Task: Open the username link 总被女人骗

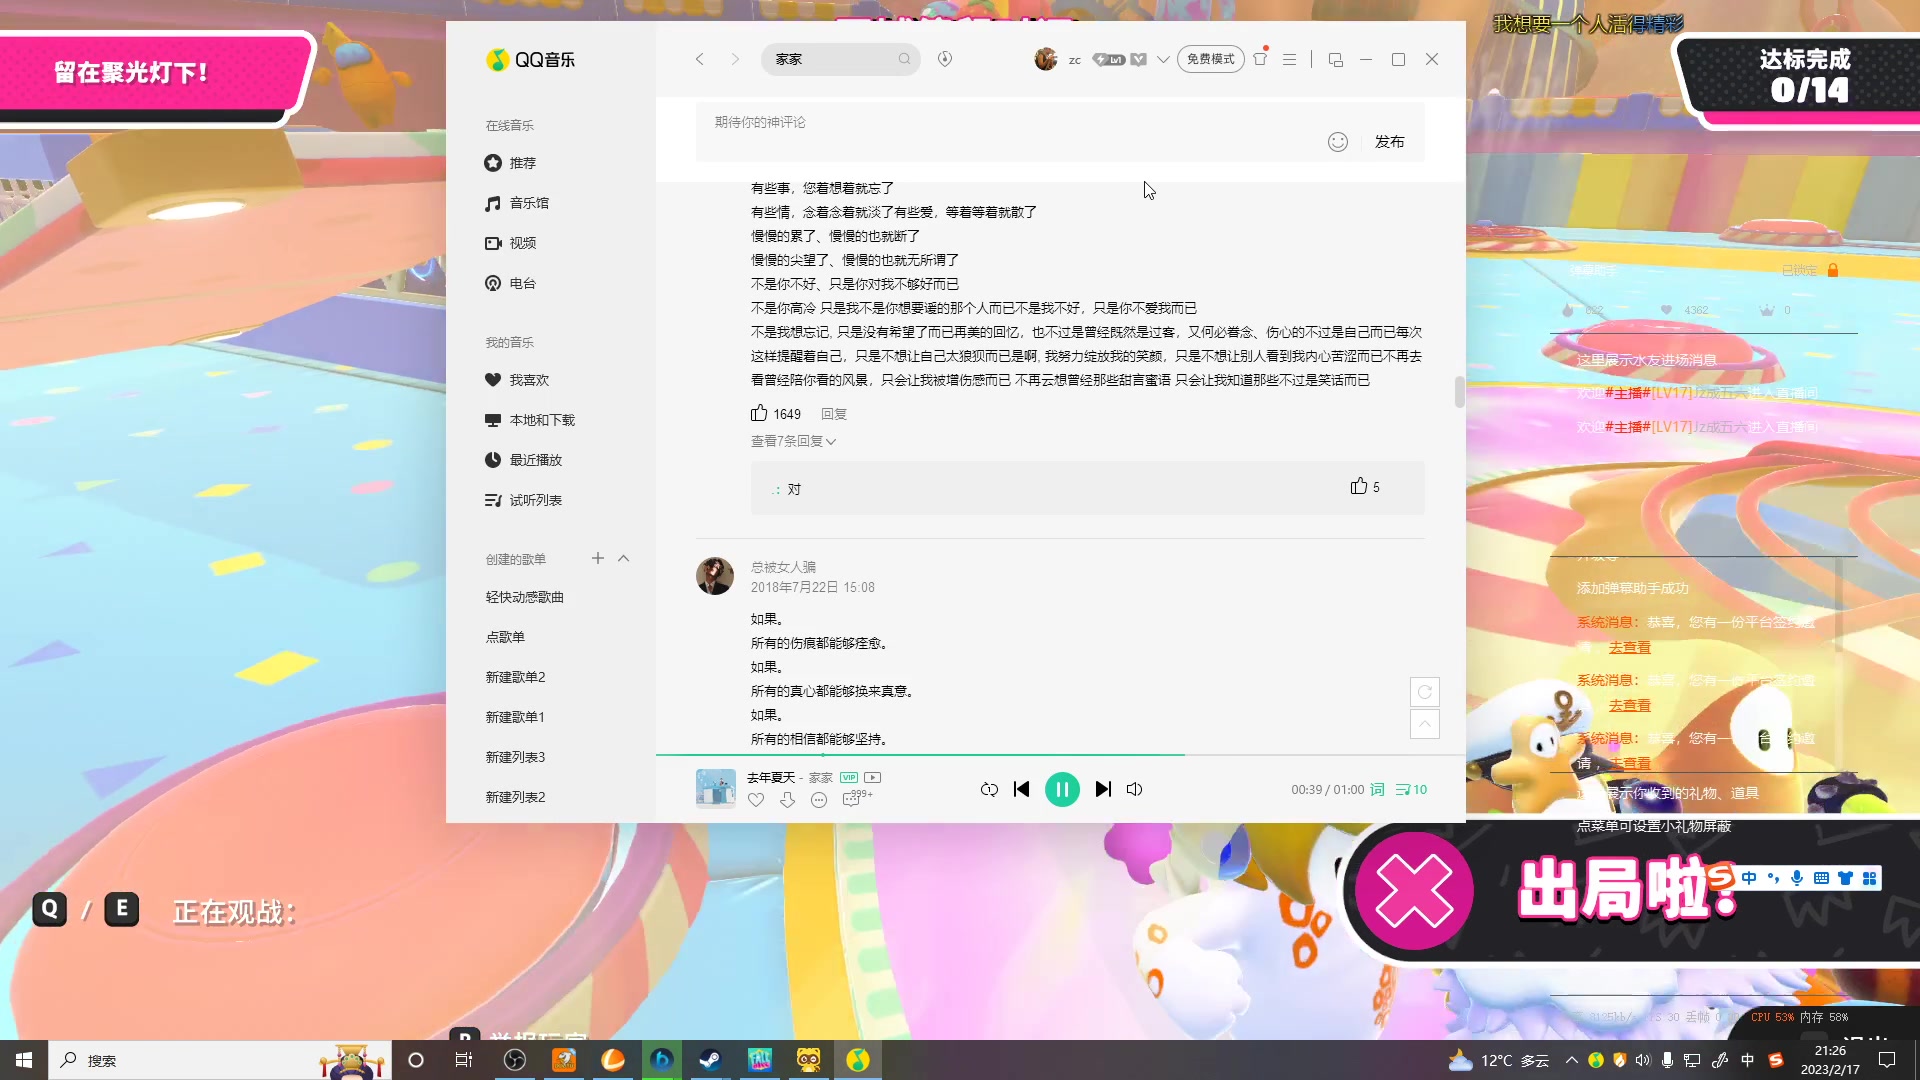Action: coord(783,567)
